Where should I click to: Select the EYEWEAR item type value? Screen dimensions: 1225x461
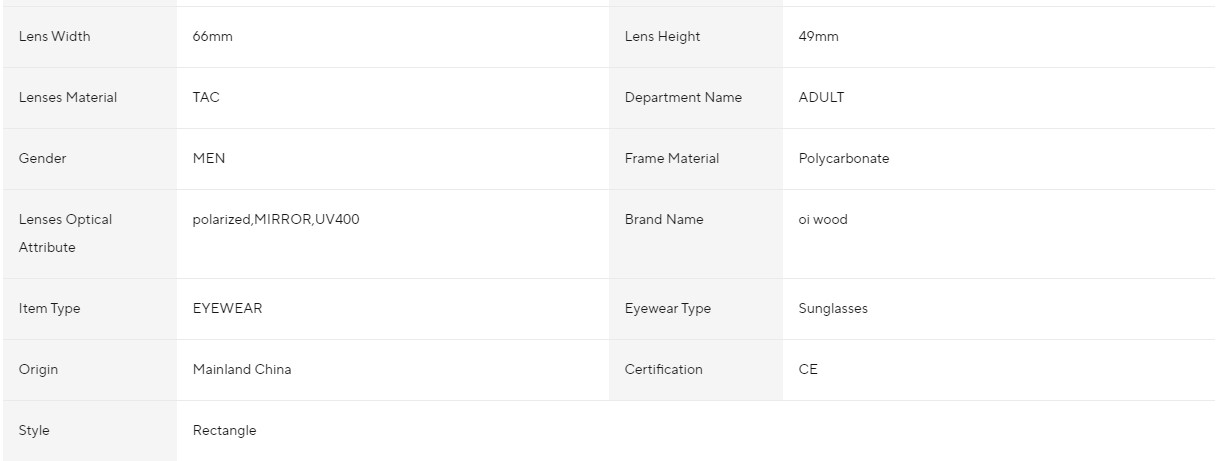[227, 309]
